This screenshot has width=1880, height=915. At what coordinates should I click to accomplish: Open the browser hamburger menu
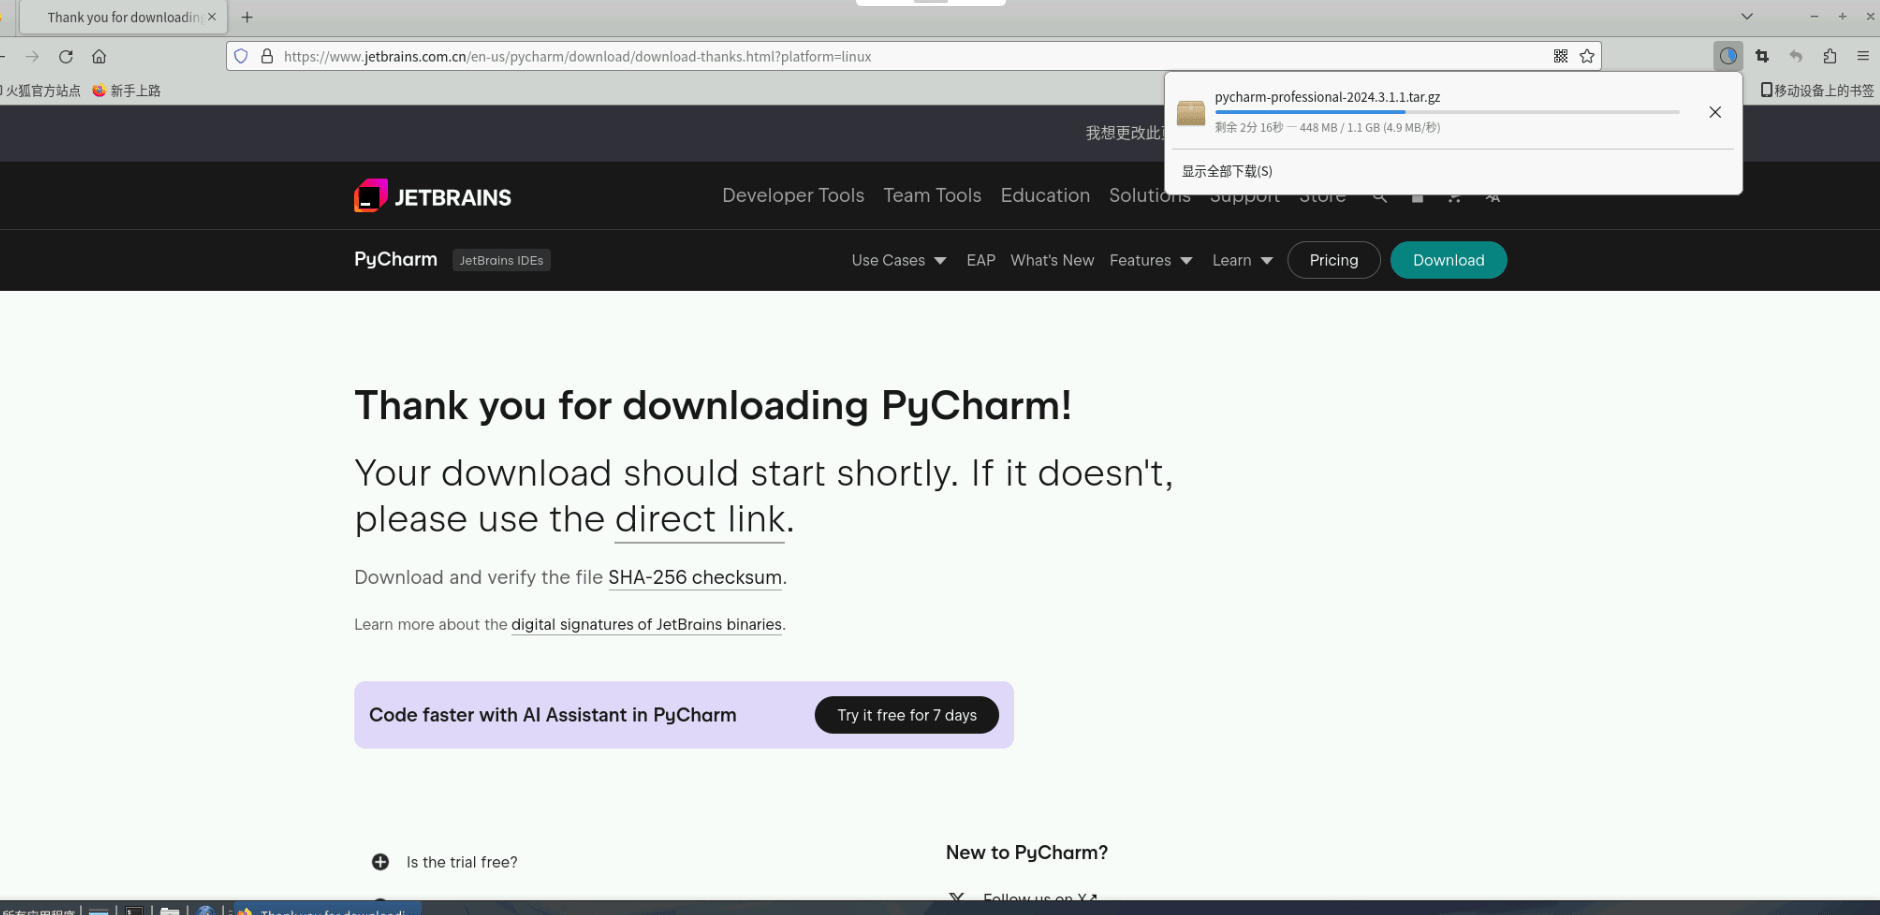[1863, 57]
